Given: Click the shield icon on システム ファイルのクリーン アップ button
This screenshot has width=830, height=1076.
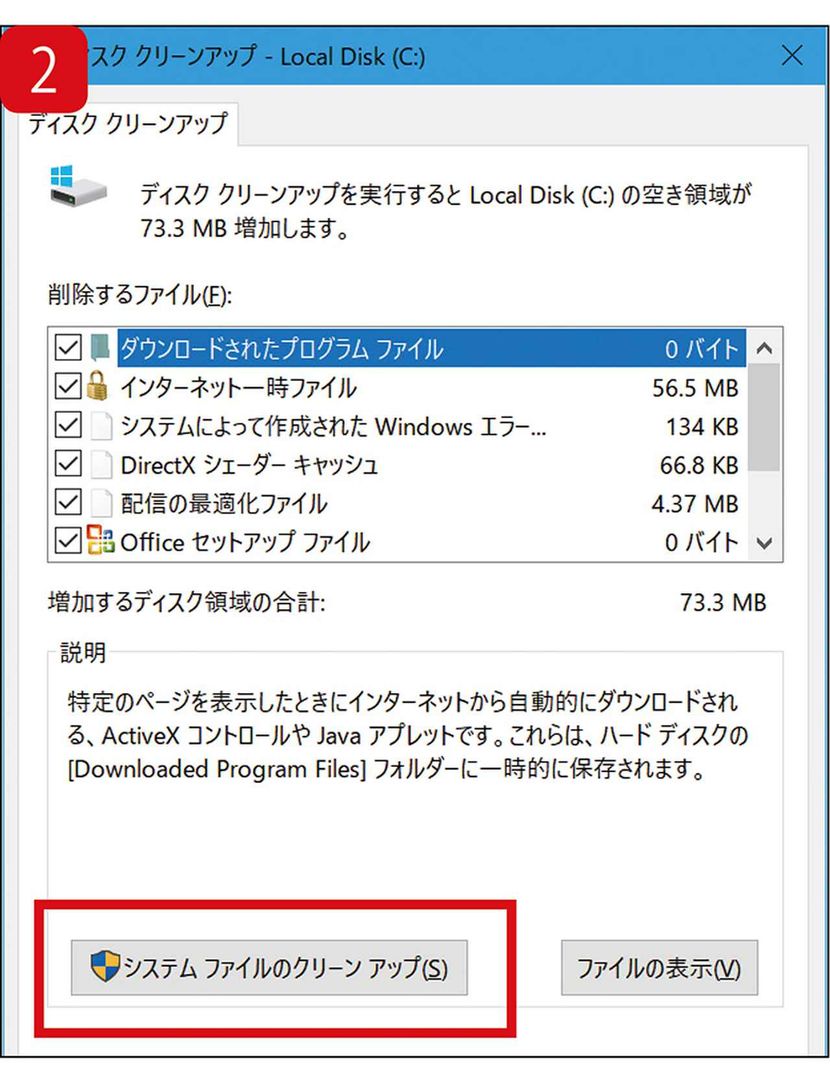Looking at the screenshot, I should [x=105, y=965].
